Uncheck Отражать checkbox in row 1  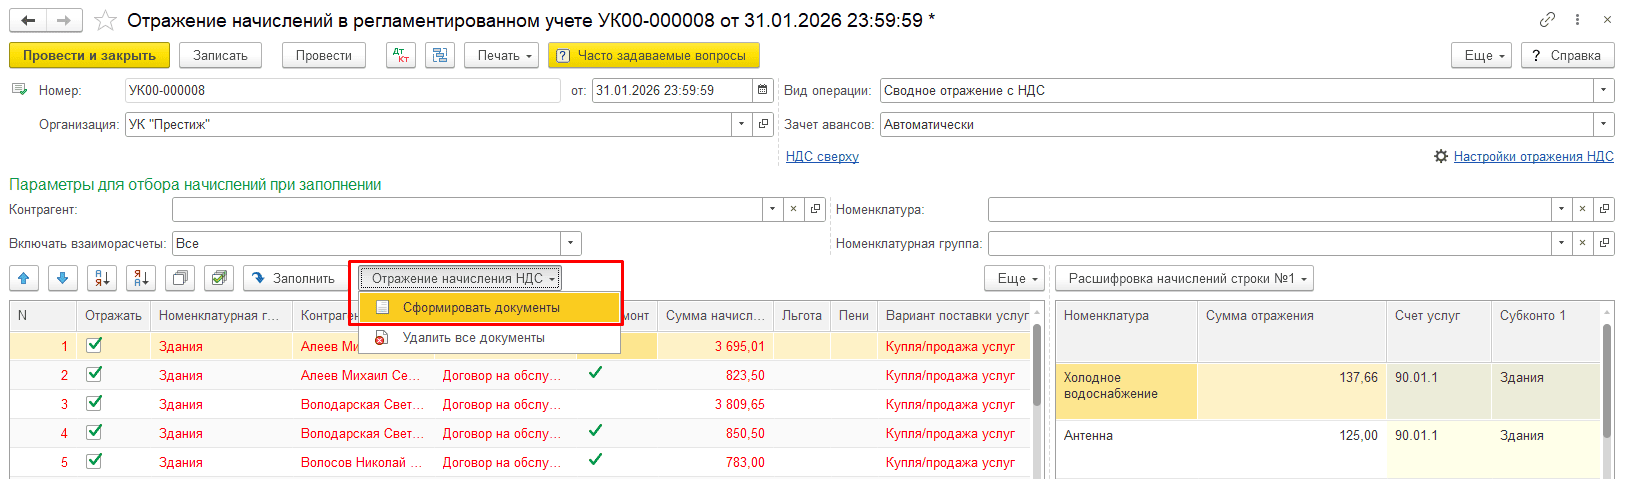point(94,346)
